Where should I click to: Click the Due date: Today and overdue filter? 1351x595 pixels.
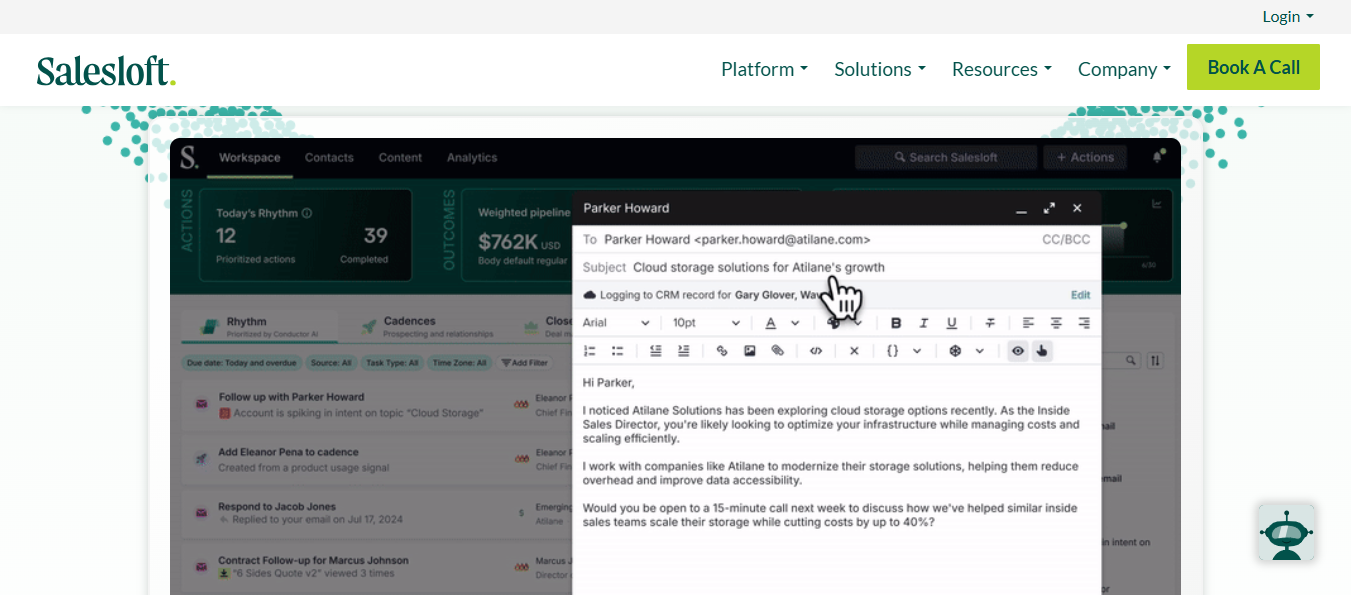click(x=241, y=363)
